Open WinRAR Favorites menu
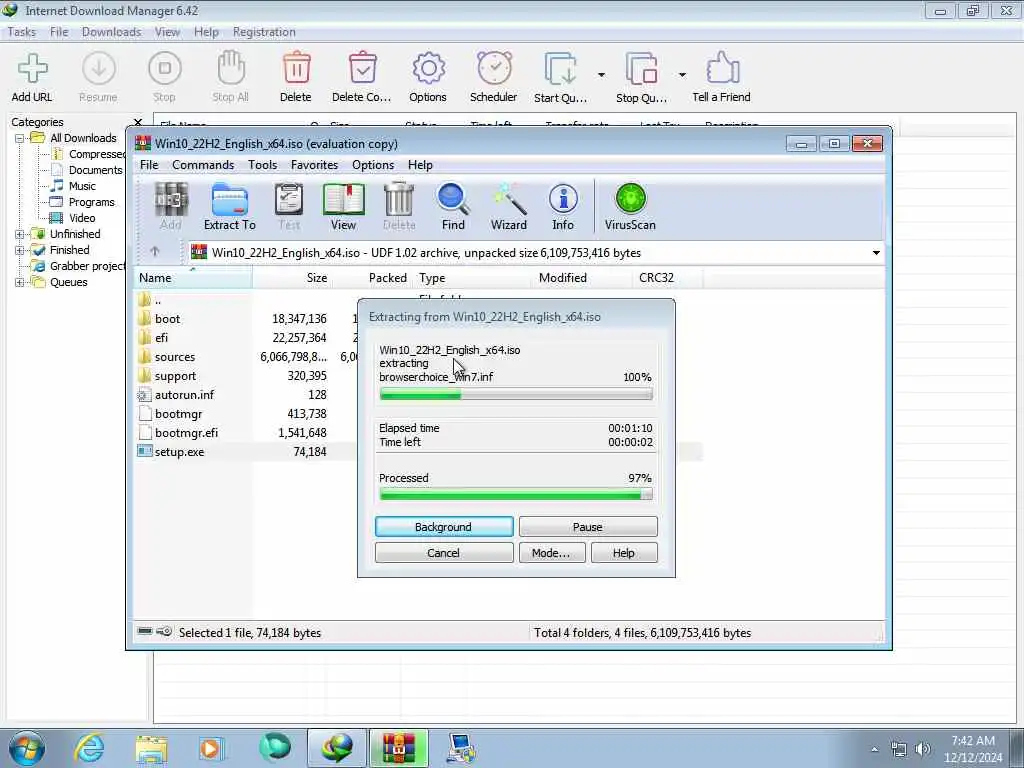The width and height of the screenshot is (1024, 768). pyautogui.click(x=315, y=165)
